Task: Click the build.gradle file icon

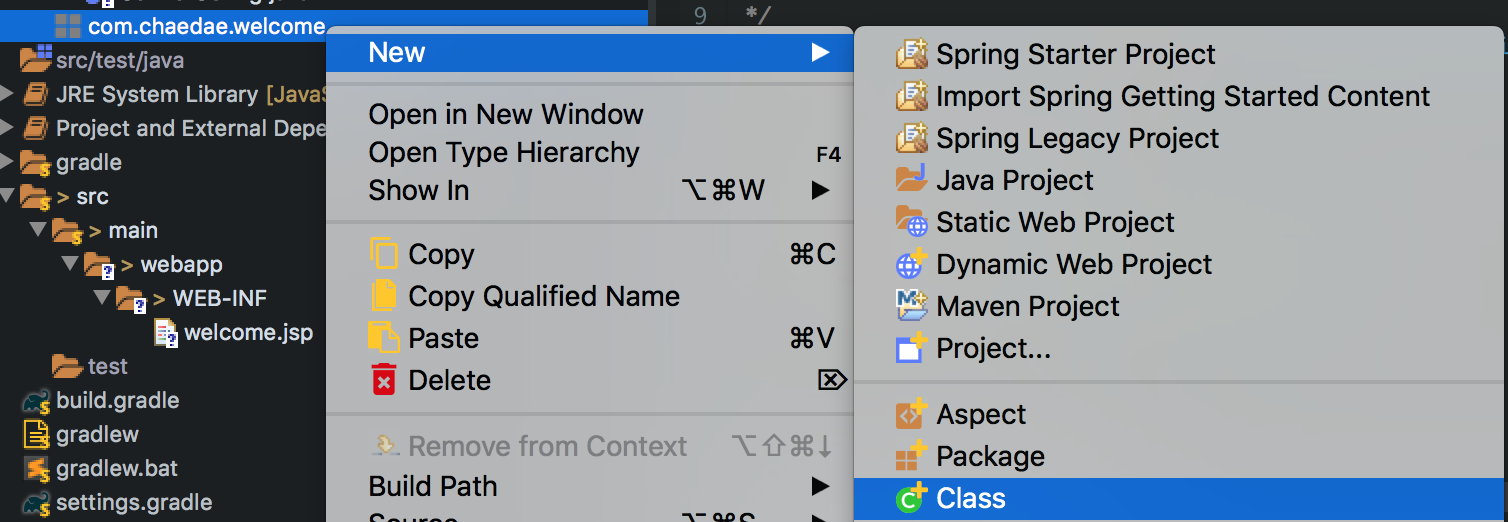Action: click(37, 401)
